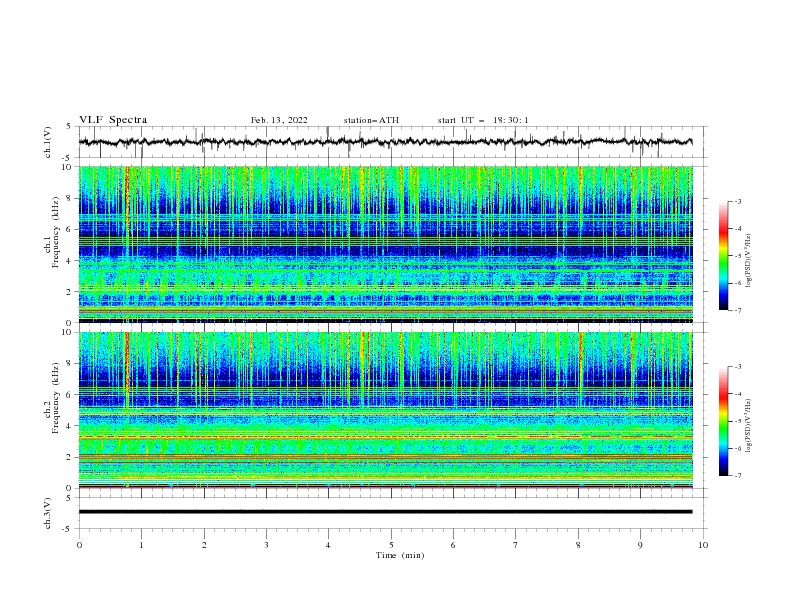Click the ch.2 frequency tick label "2"

pos(68,457)
